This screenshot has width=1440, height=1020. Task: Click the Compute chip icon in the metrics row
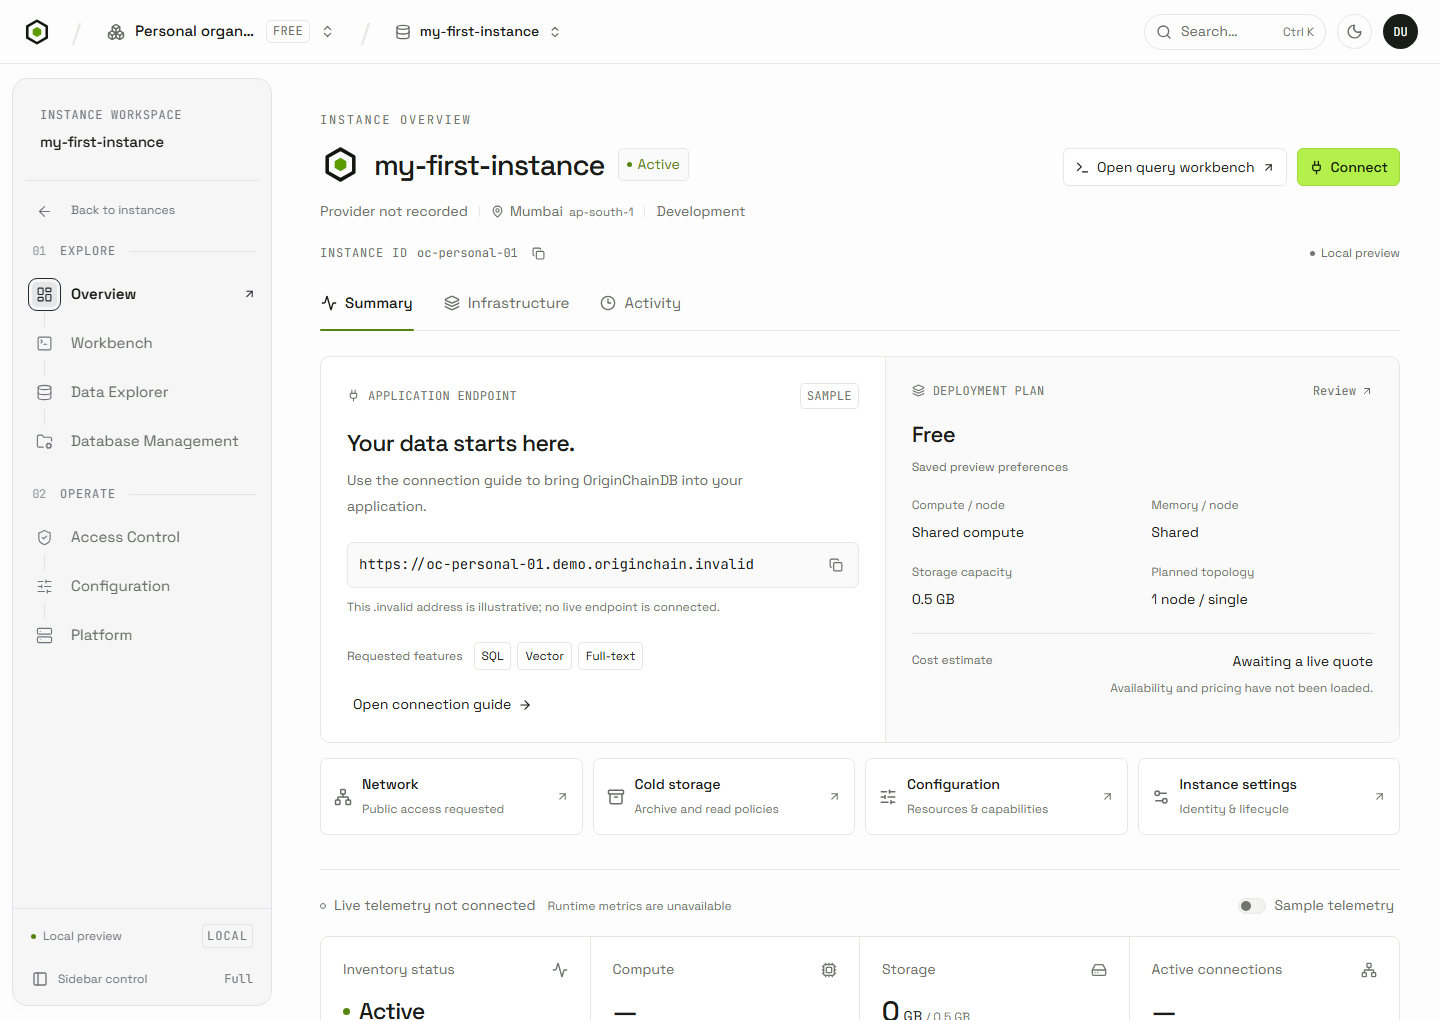point(829,970)
